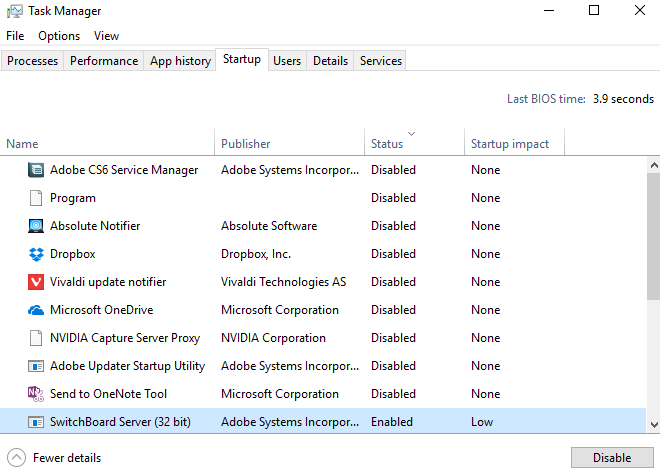The width and height of the screenshot is (660, 475).
Task: Click the red Vivaldi icon
Action: coord(36,282)
